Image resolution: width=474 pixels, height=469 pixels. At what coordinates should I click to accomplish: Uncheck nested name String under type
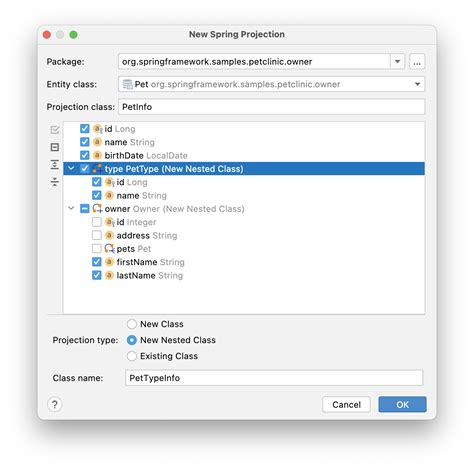click(97, 195)
